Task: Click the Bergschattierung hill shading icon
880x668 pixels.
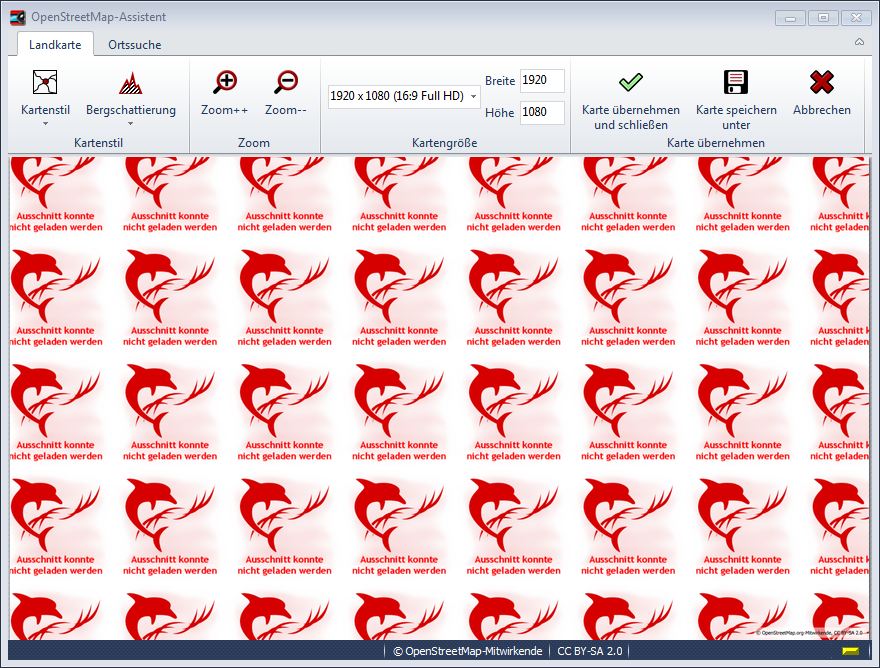Action: pyautogui.click(x=130, y=82)
